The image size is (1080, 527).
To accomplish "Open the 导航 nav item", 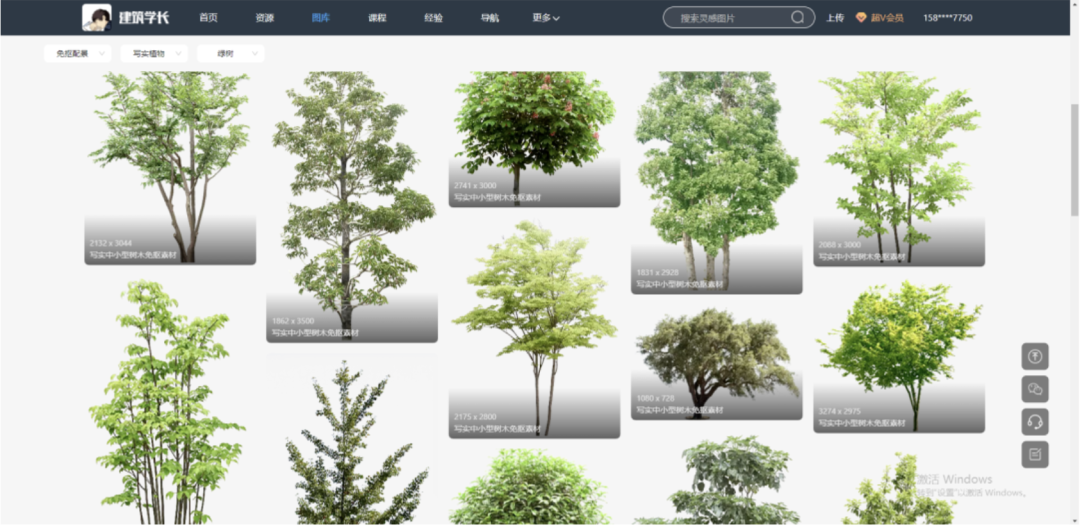I will pos(490,18).
